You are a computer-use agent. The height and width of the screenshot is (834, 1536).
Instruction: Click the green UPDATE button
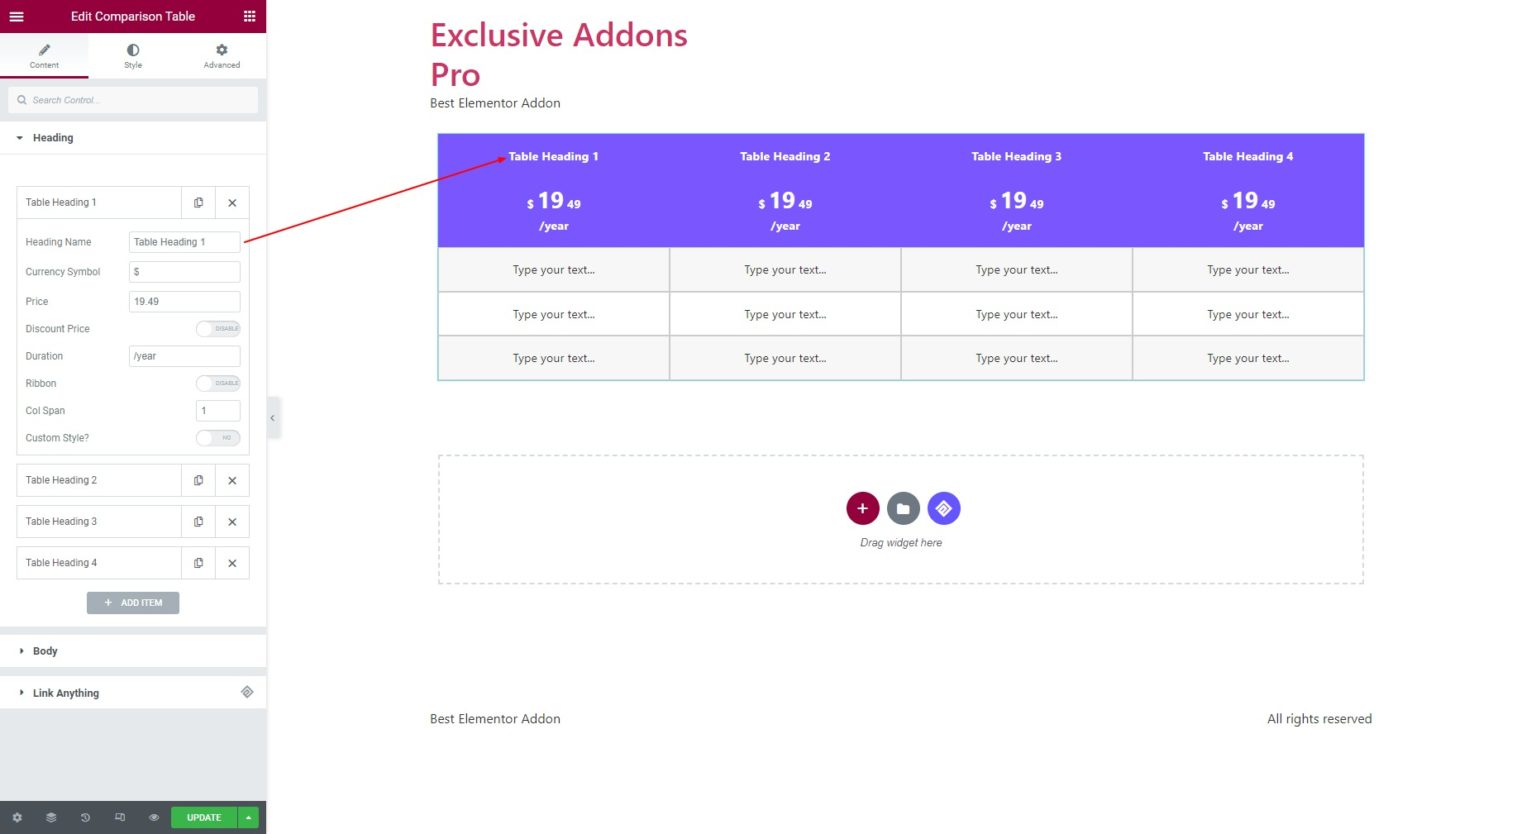click(203, 817)
